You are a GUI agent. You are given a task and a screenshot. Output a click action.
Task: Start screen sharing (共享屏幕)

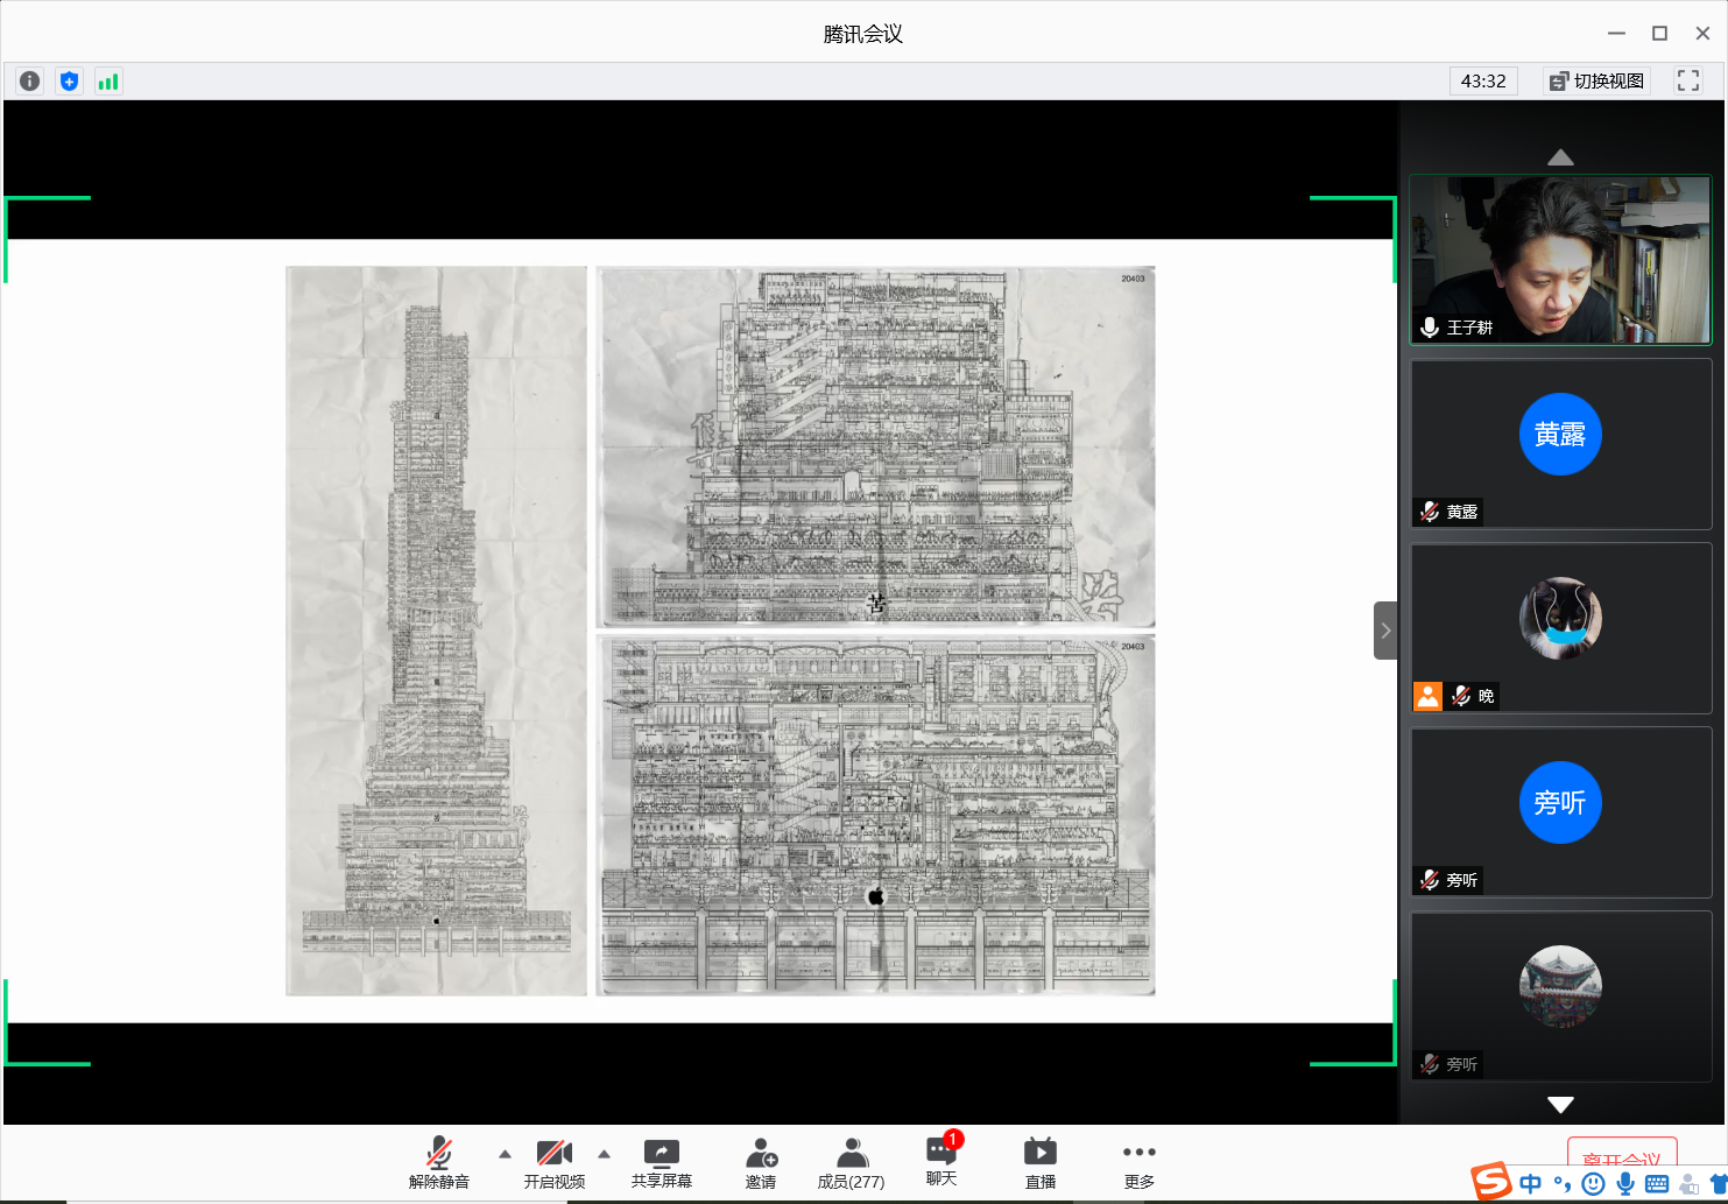pyautogui.click(x=661, y=1163)
